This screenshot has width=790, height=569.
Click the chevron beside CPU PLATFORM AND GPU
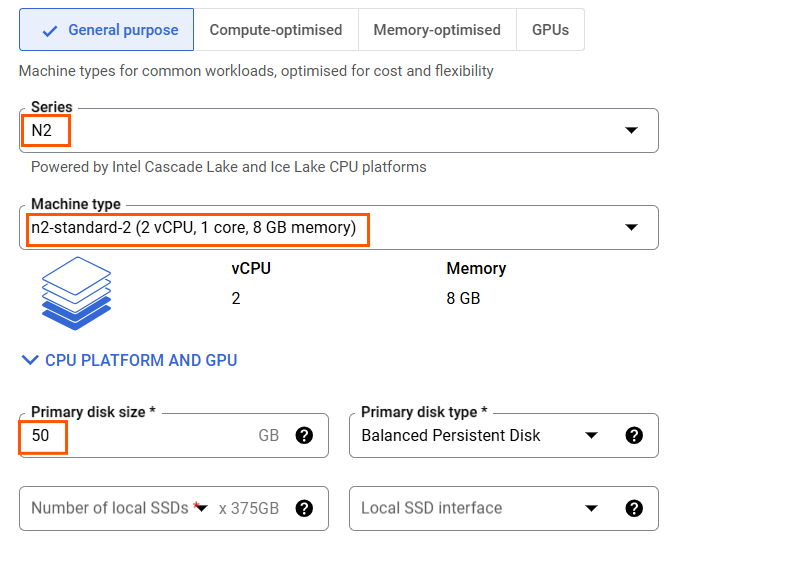29,360
